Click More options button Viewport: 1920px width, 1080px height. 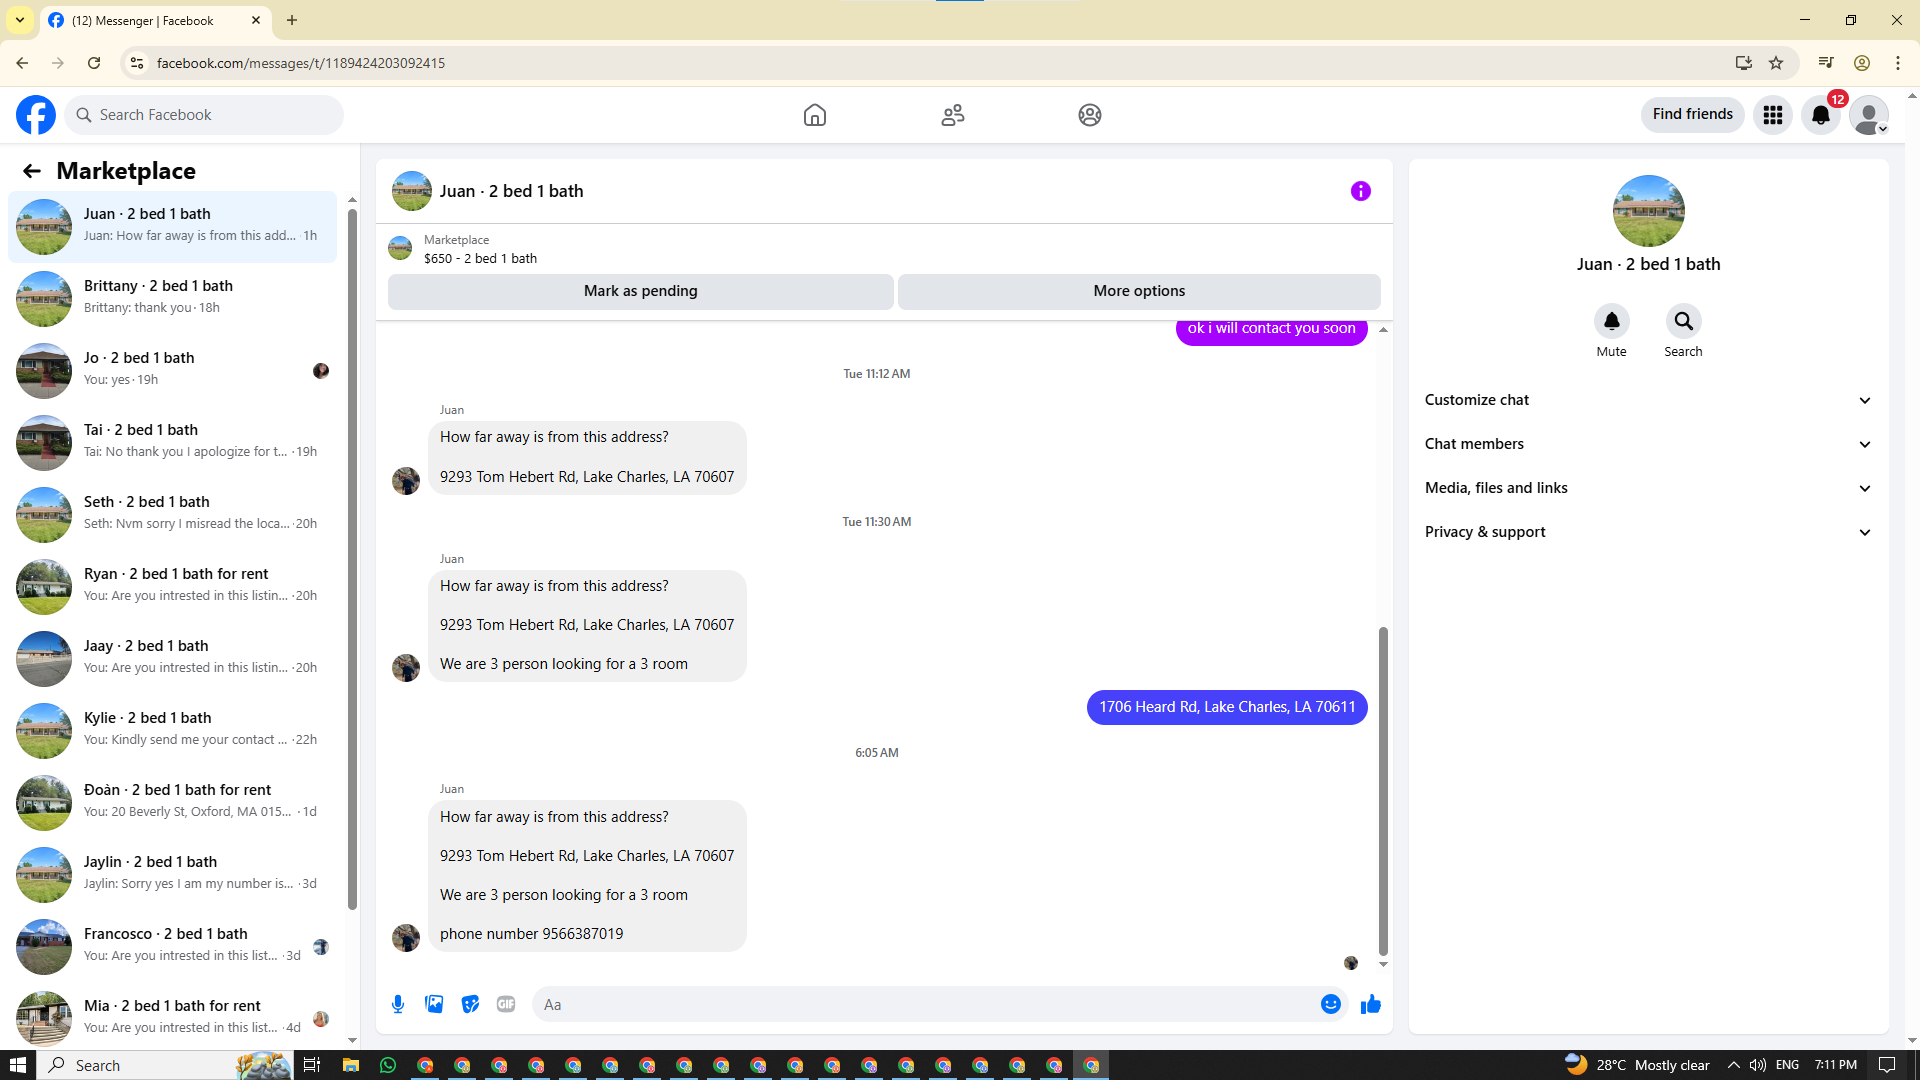click(x=1138, y=291)
